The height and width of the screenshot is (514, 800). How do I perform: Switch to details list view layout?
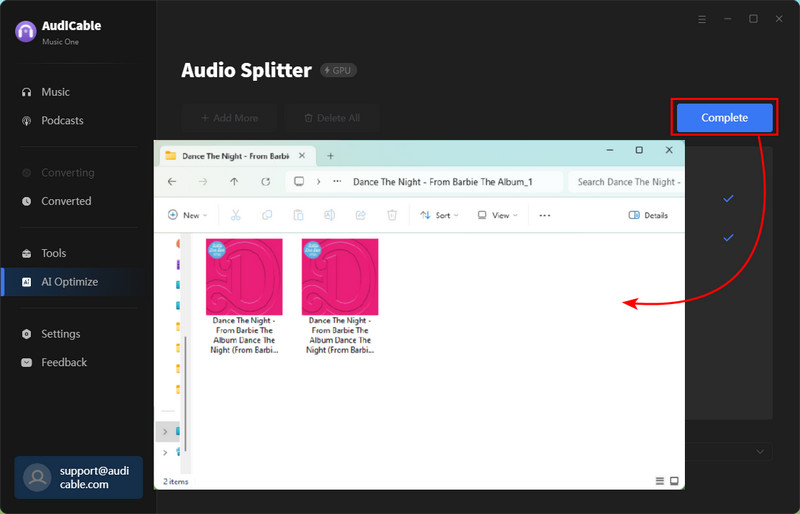[660, 481]
